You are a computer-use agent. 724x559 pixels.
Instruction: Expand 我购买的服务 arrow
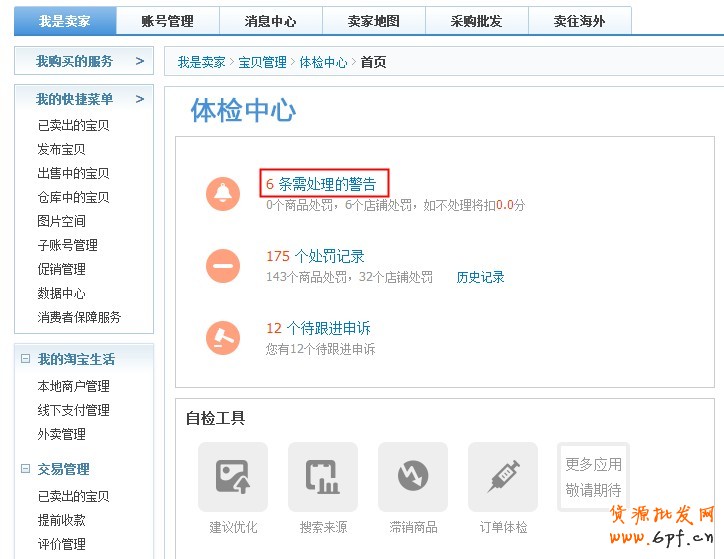(x=139, y=62)
